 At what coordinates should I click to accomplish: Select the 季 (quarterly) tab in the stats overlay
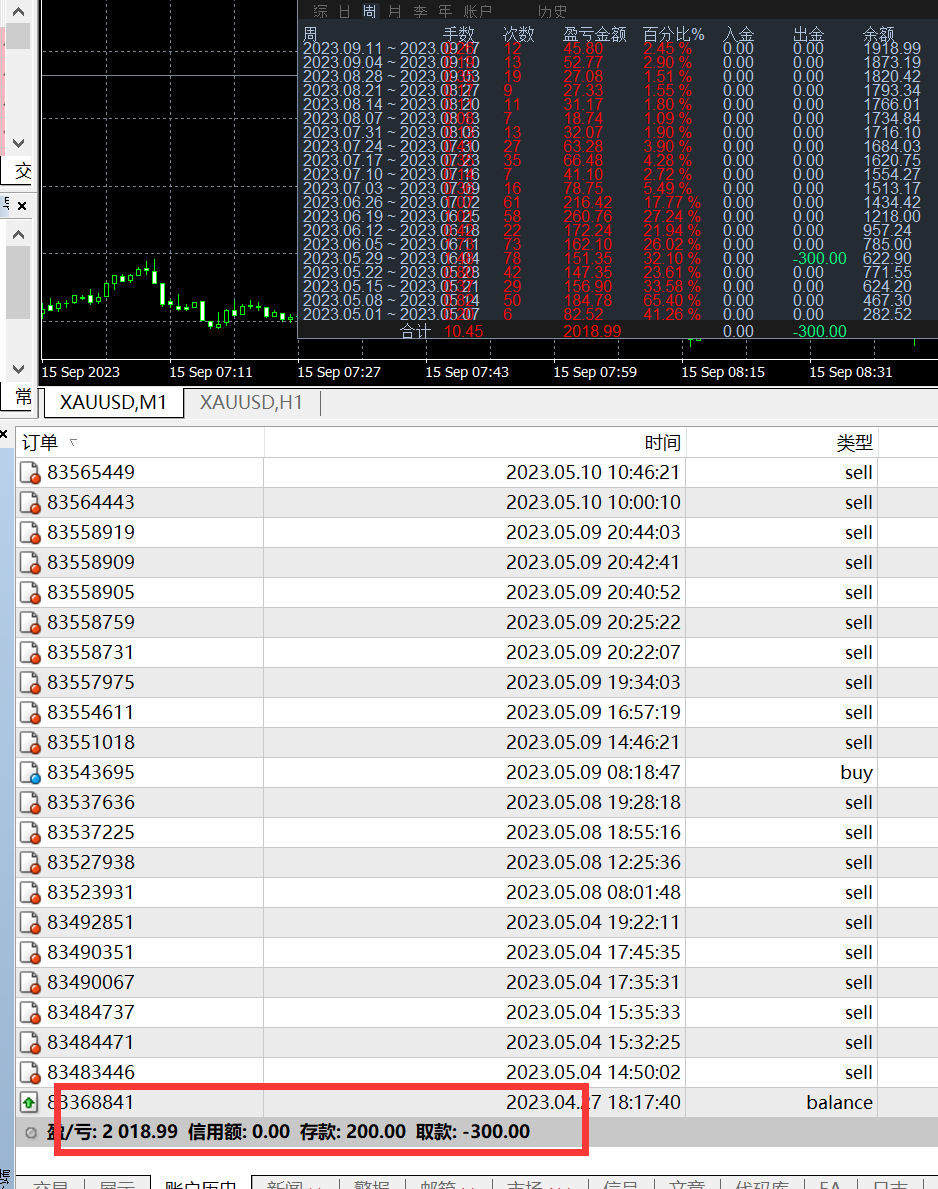tap(420, 11)
